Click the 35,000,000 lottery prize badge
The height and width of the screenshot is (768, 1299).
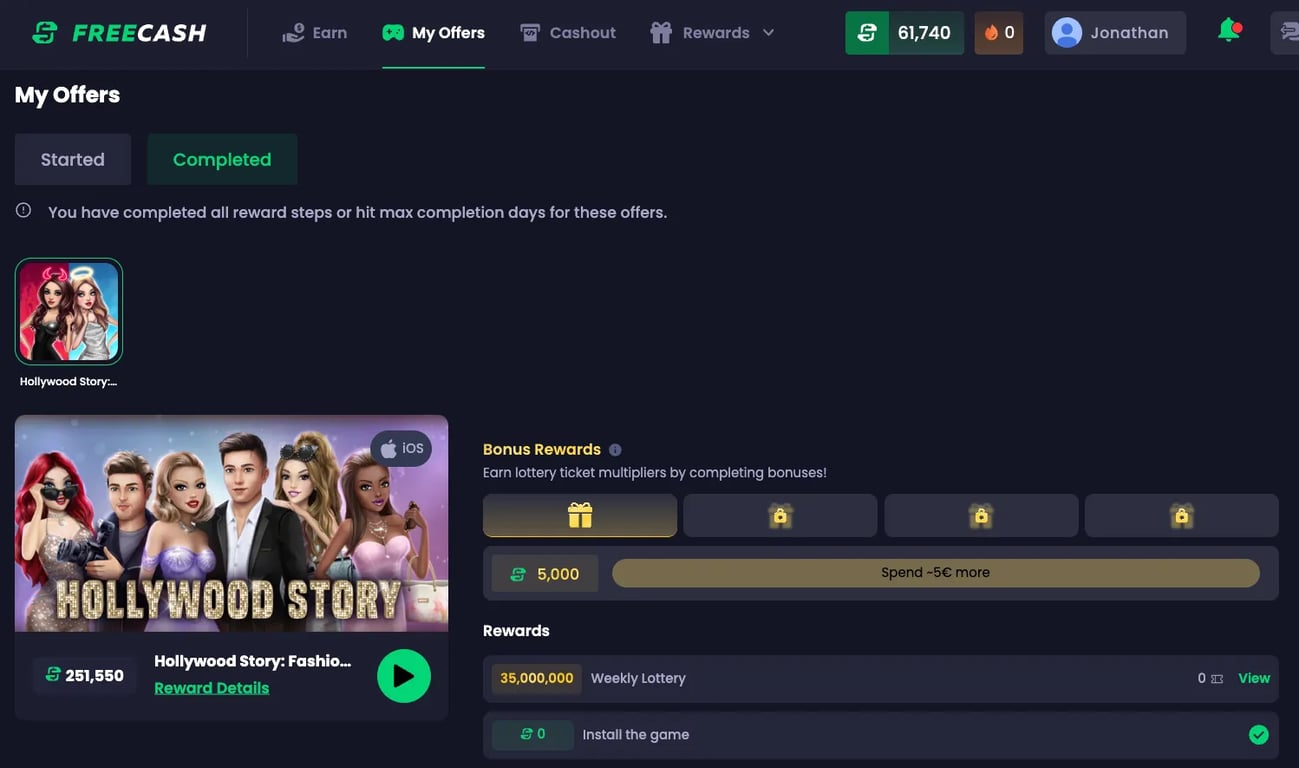tap(537, 678)
